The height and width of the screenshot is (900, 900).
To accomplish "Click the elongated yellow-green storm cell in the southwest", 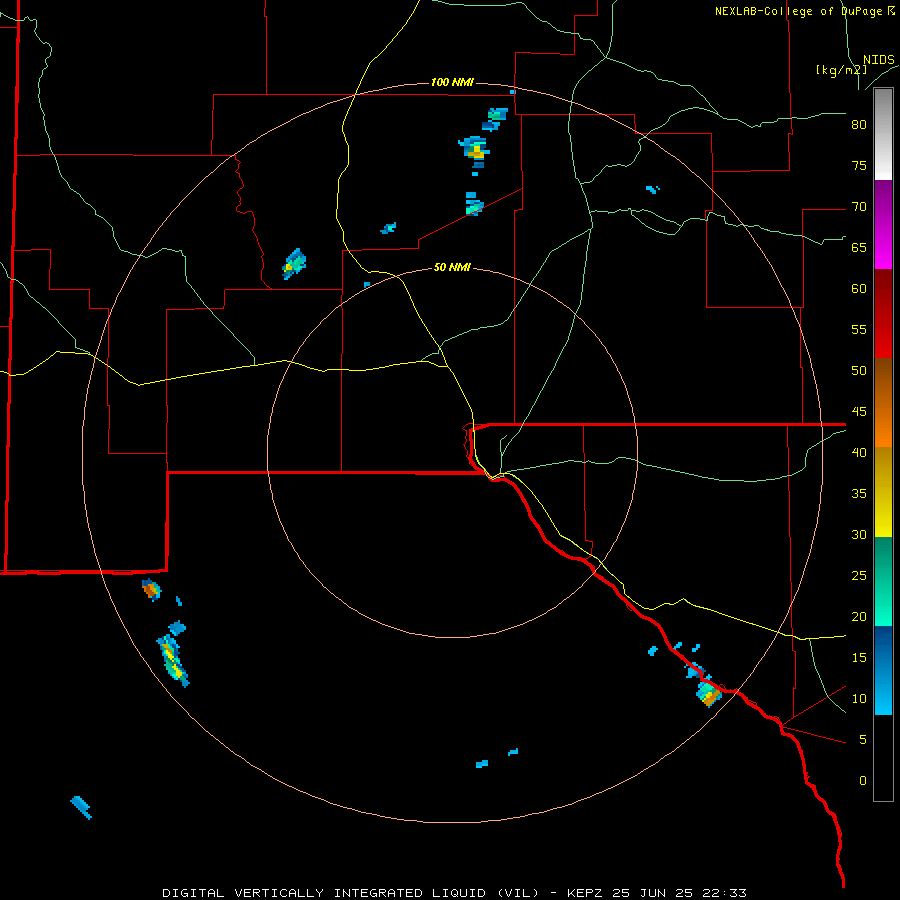I will pyautogui.click(x=172, y=661).
